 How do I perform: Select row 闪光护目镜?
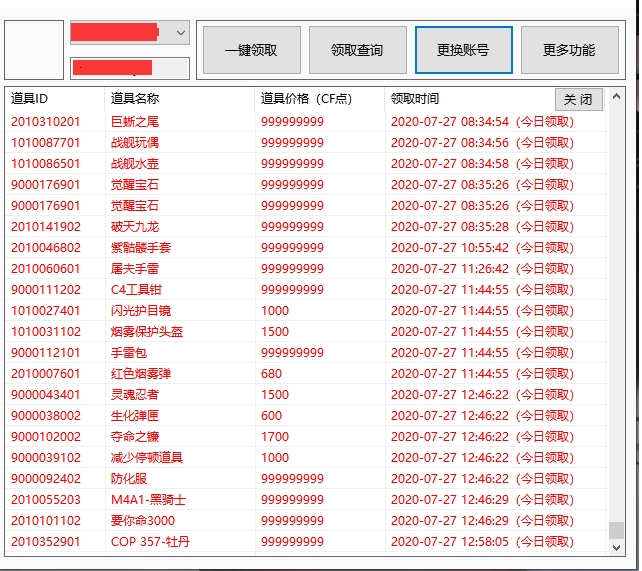click(x=305, y=311)
